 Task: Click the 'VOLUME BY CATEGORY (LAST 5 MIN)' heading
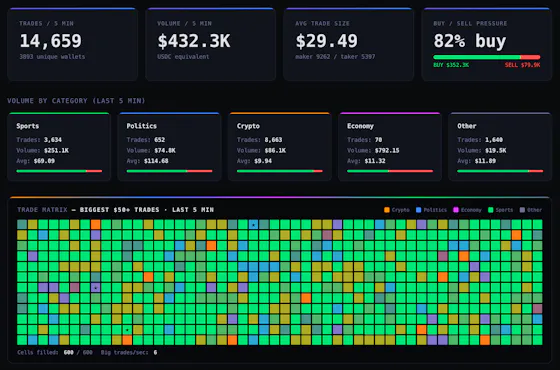[x=76, y=101]
